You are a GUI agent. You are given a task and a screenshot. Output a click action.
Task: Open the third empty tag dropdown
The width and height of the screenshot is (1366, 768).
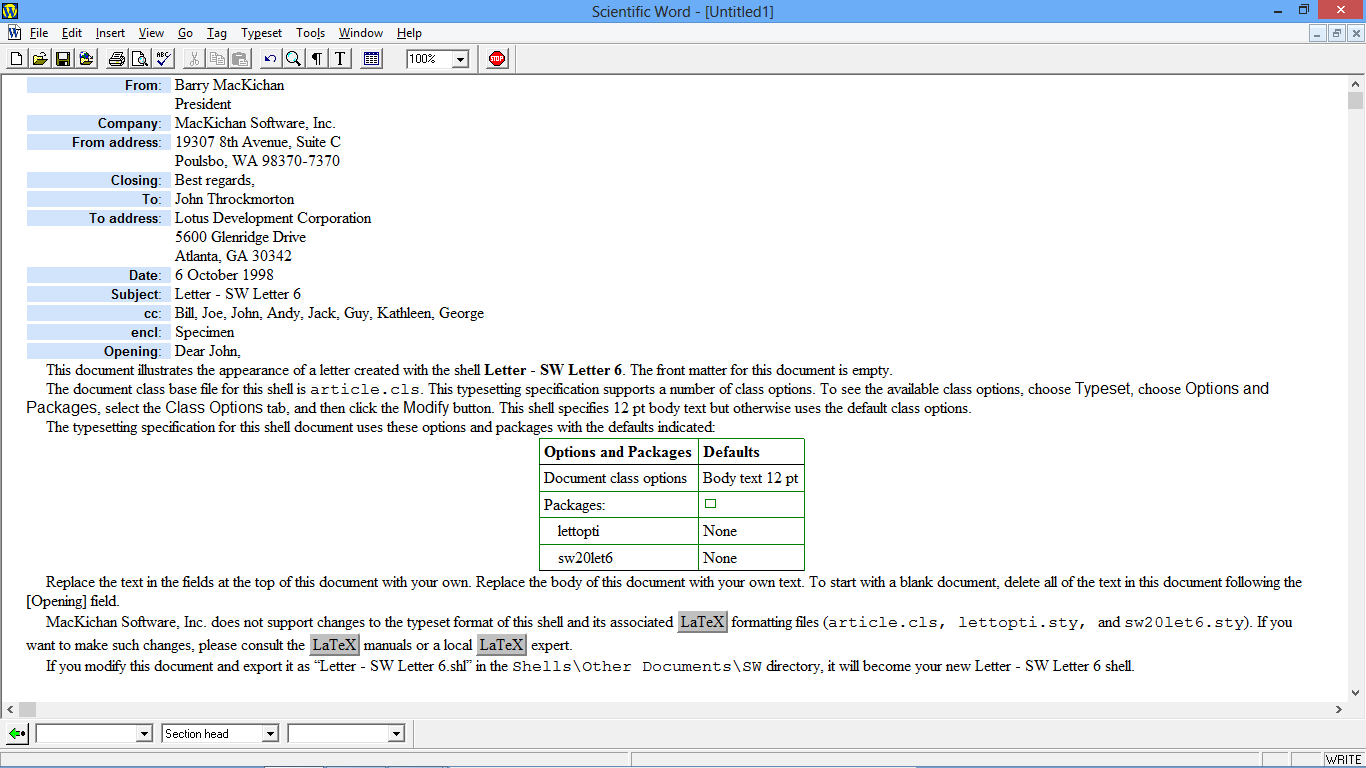click(x=396, y=734)
